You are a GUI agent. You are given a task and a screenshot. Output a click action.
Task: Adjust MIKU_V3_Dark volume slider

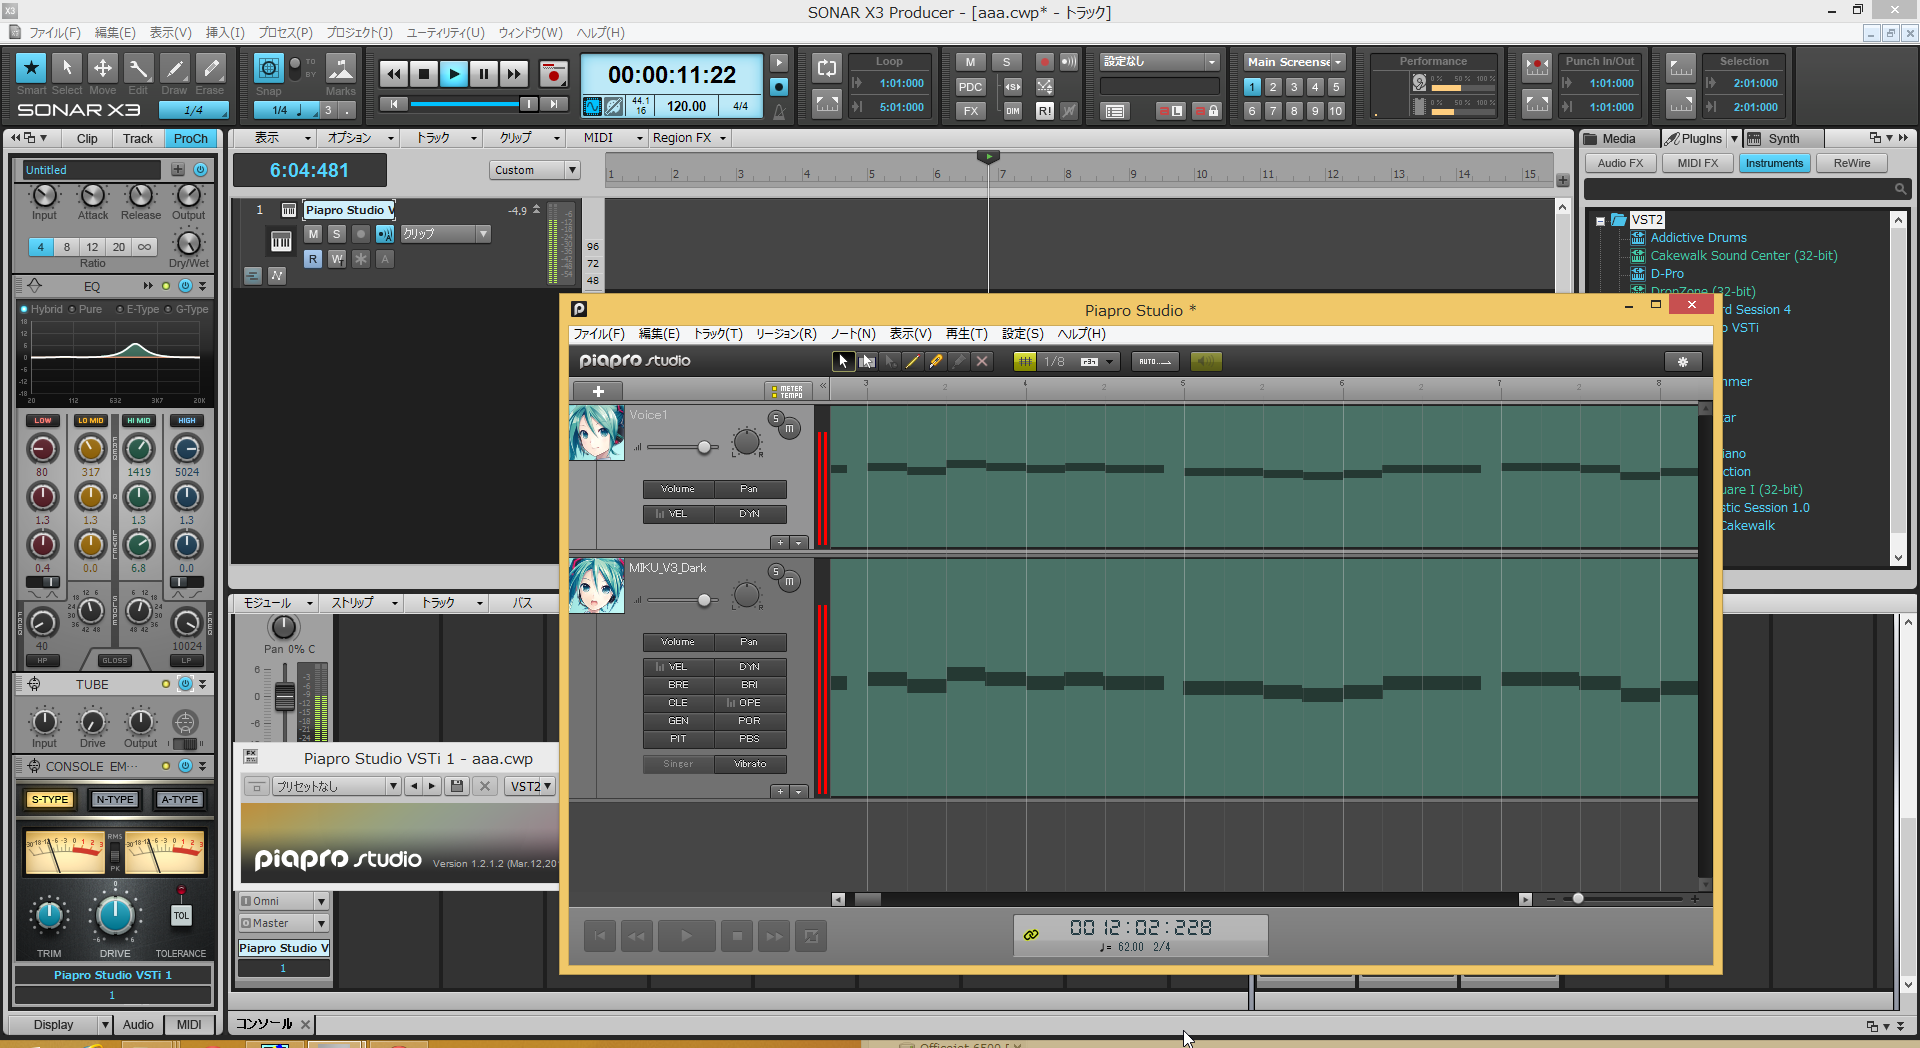pos(704,600)
